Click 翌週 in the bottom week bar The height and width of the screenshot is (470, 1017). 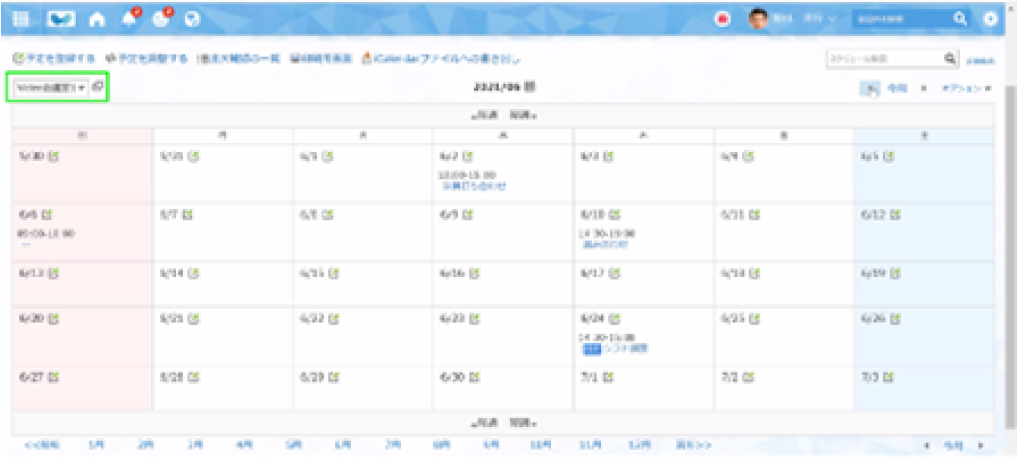coord(523,424)
